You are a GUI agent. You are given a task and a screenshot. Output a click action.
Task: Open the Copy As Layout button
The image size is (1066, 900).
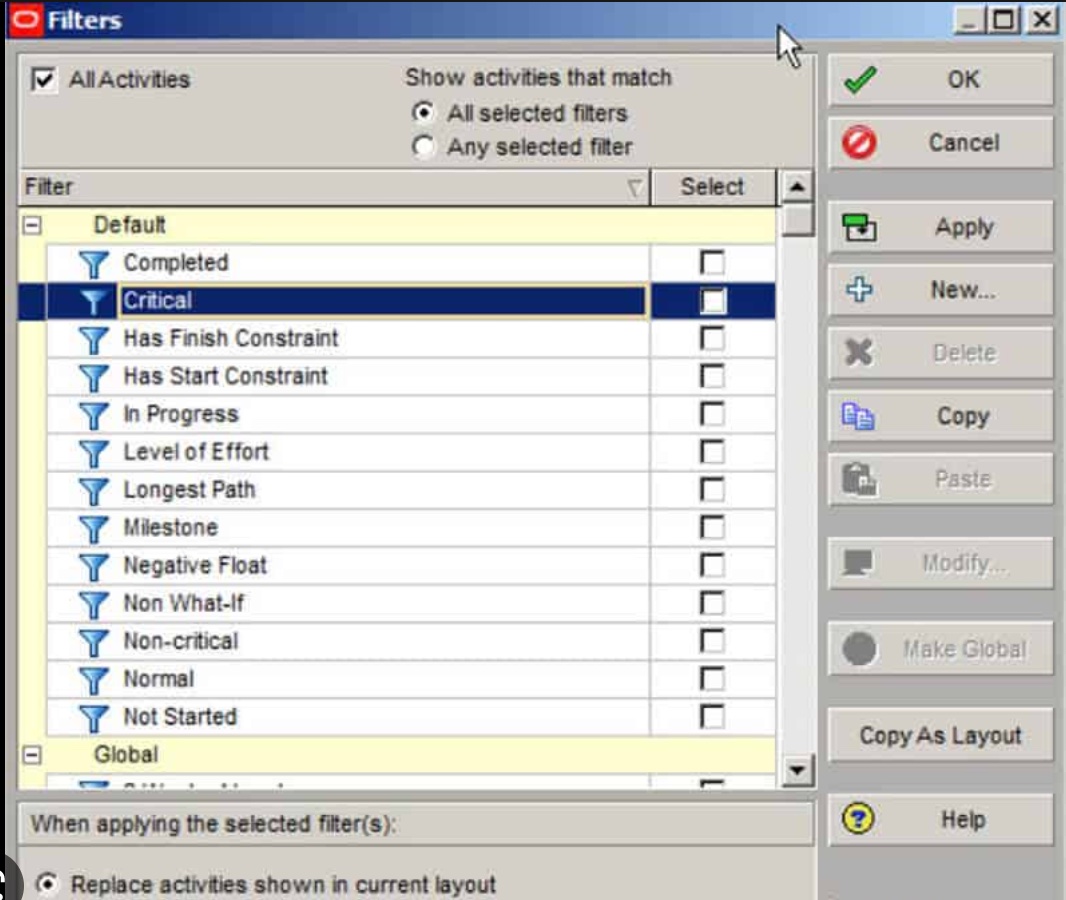point(940,735)
